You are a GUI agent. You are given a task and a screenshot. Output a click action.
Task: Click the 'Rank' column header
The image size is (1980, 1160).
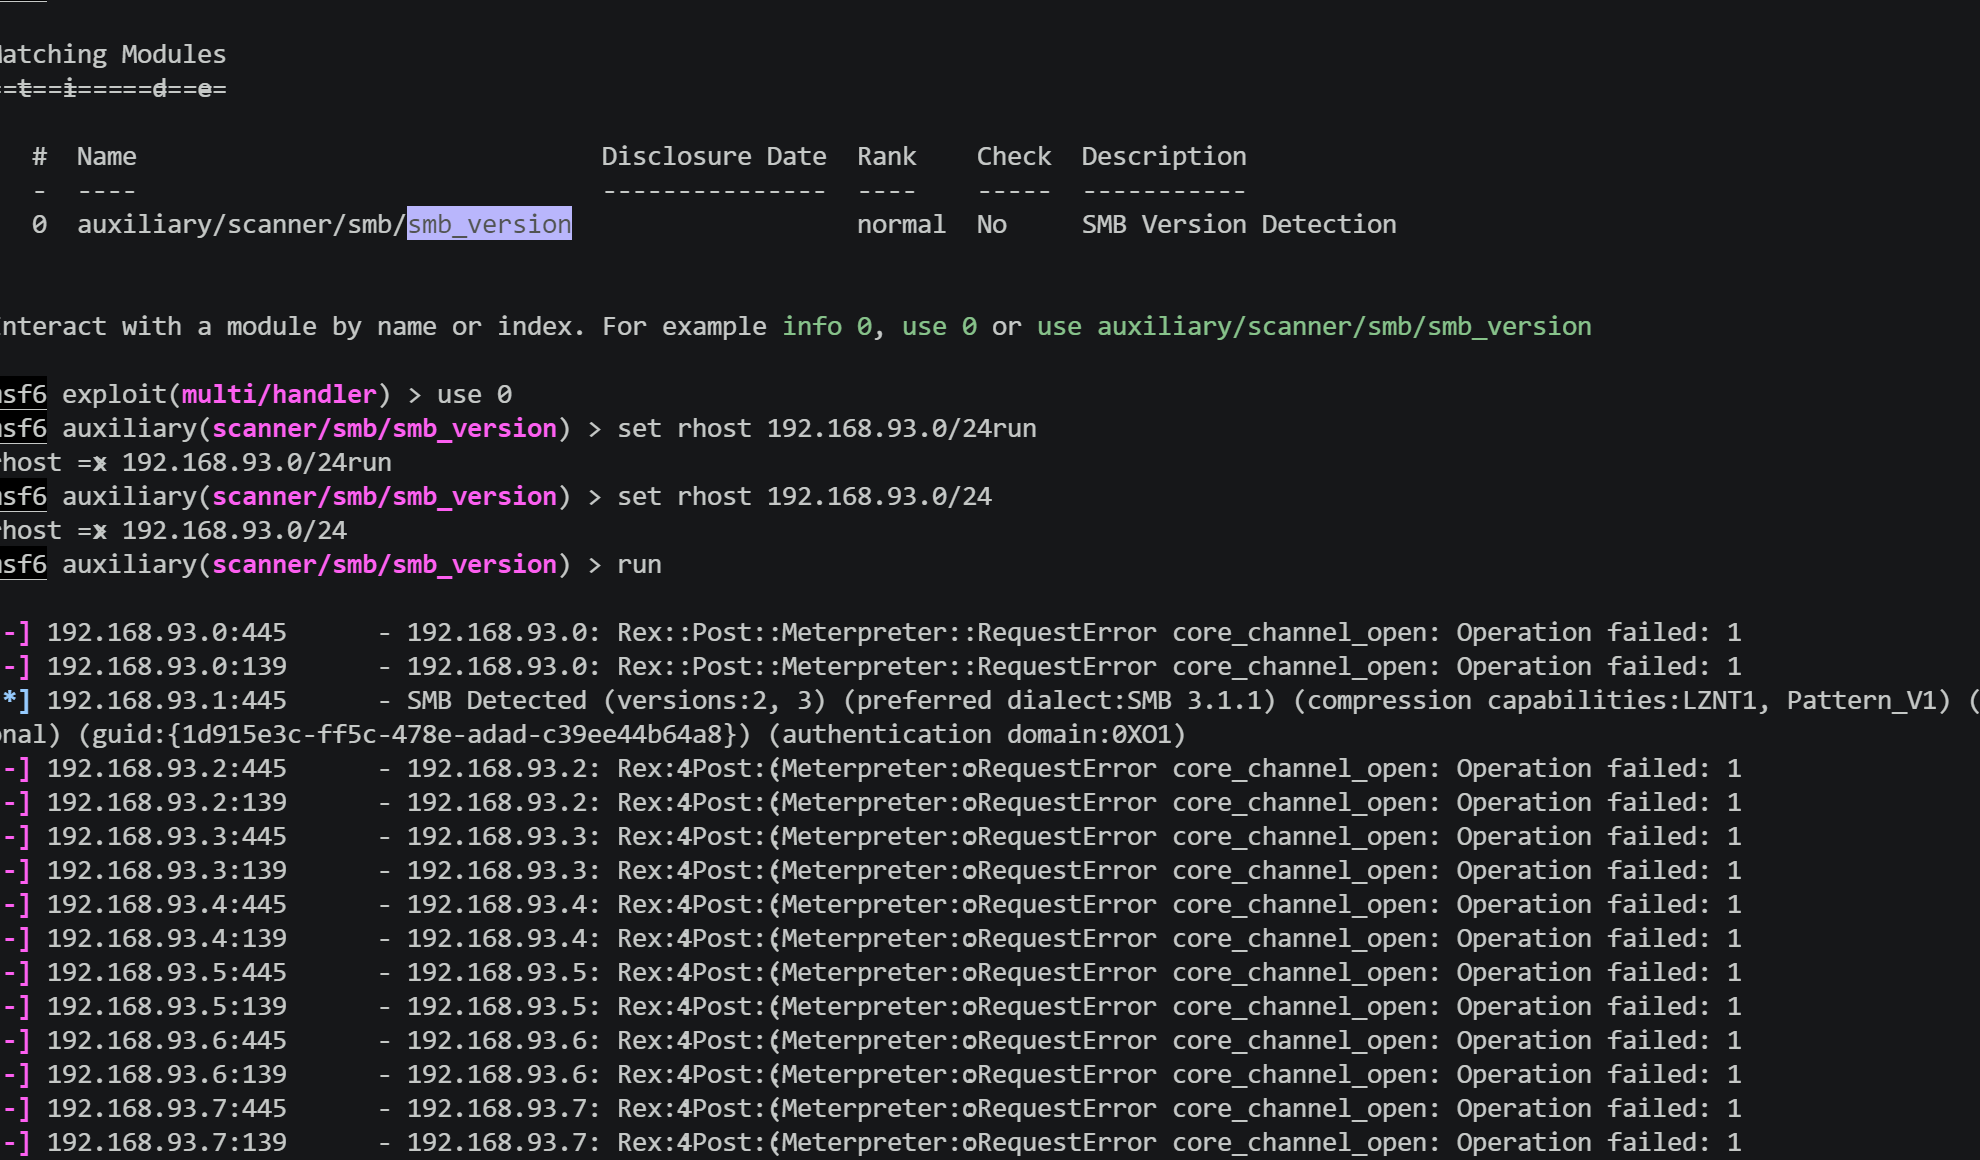[x=886, y=156]
